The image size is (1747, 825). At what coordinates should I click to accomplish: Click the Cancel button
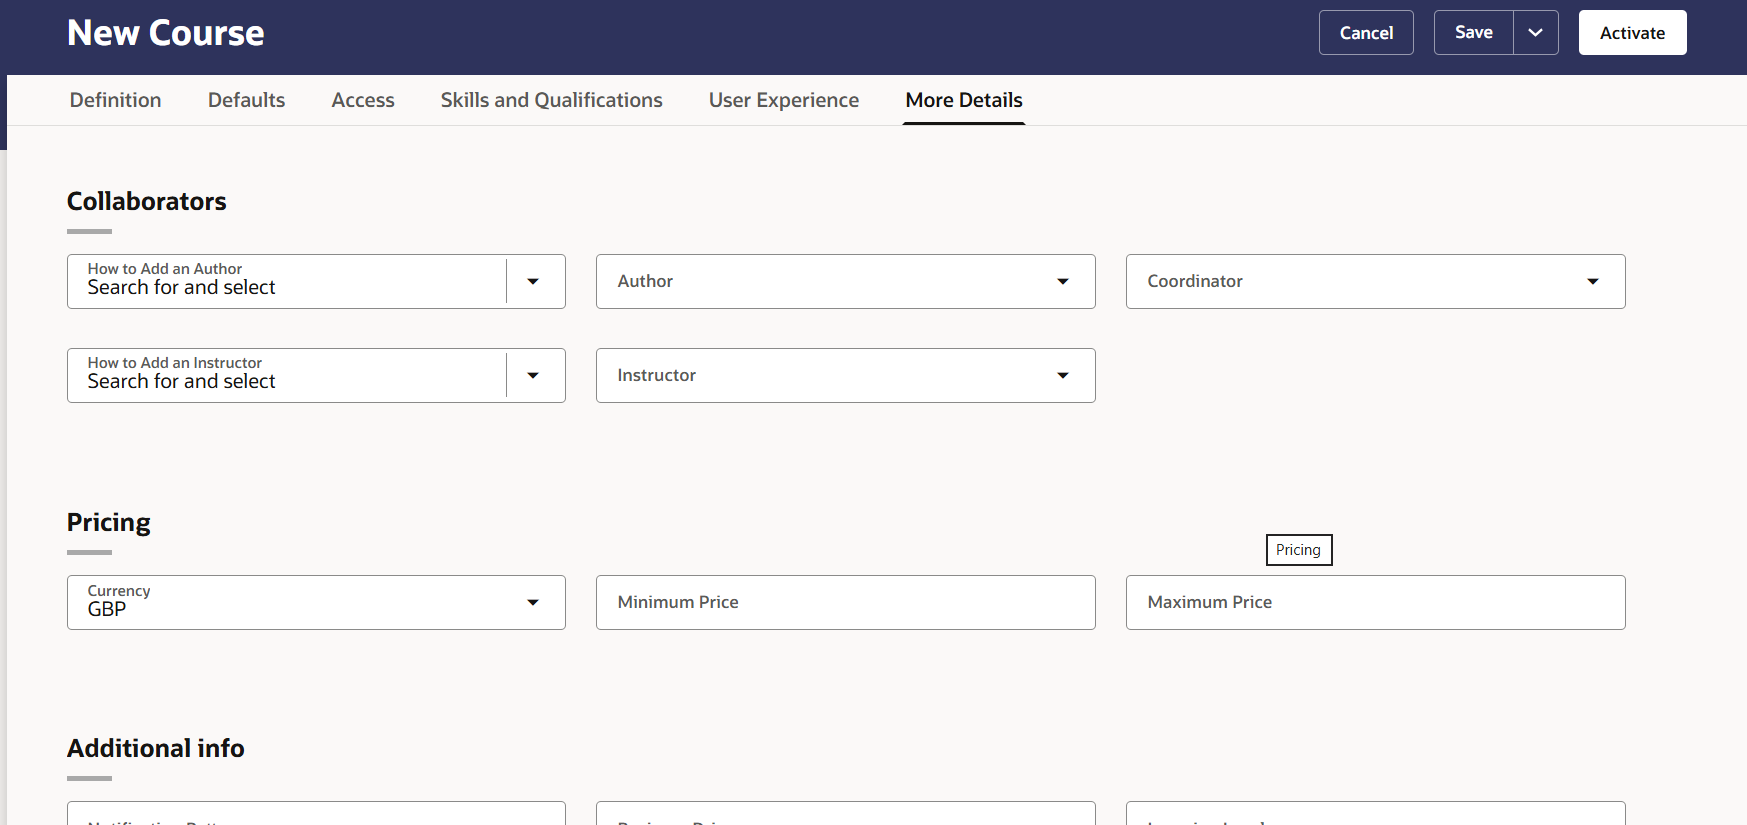(1366, 33)
